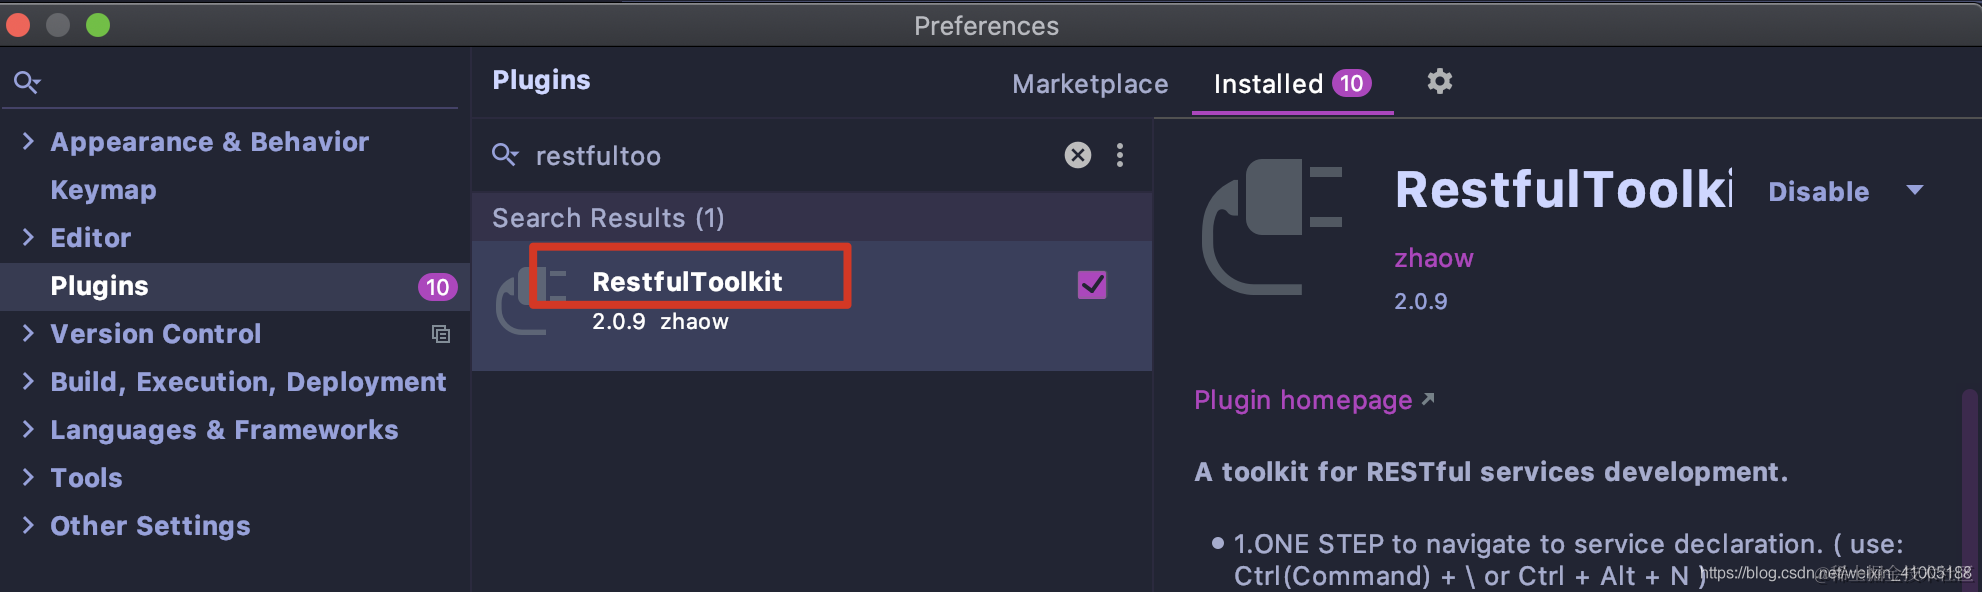Click the zhaow vendor link

(1434, 258)
